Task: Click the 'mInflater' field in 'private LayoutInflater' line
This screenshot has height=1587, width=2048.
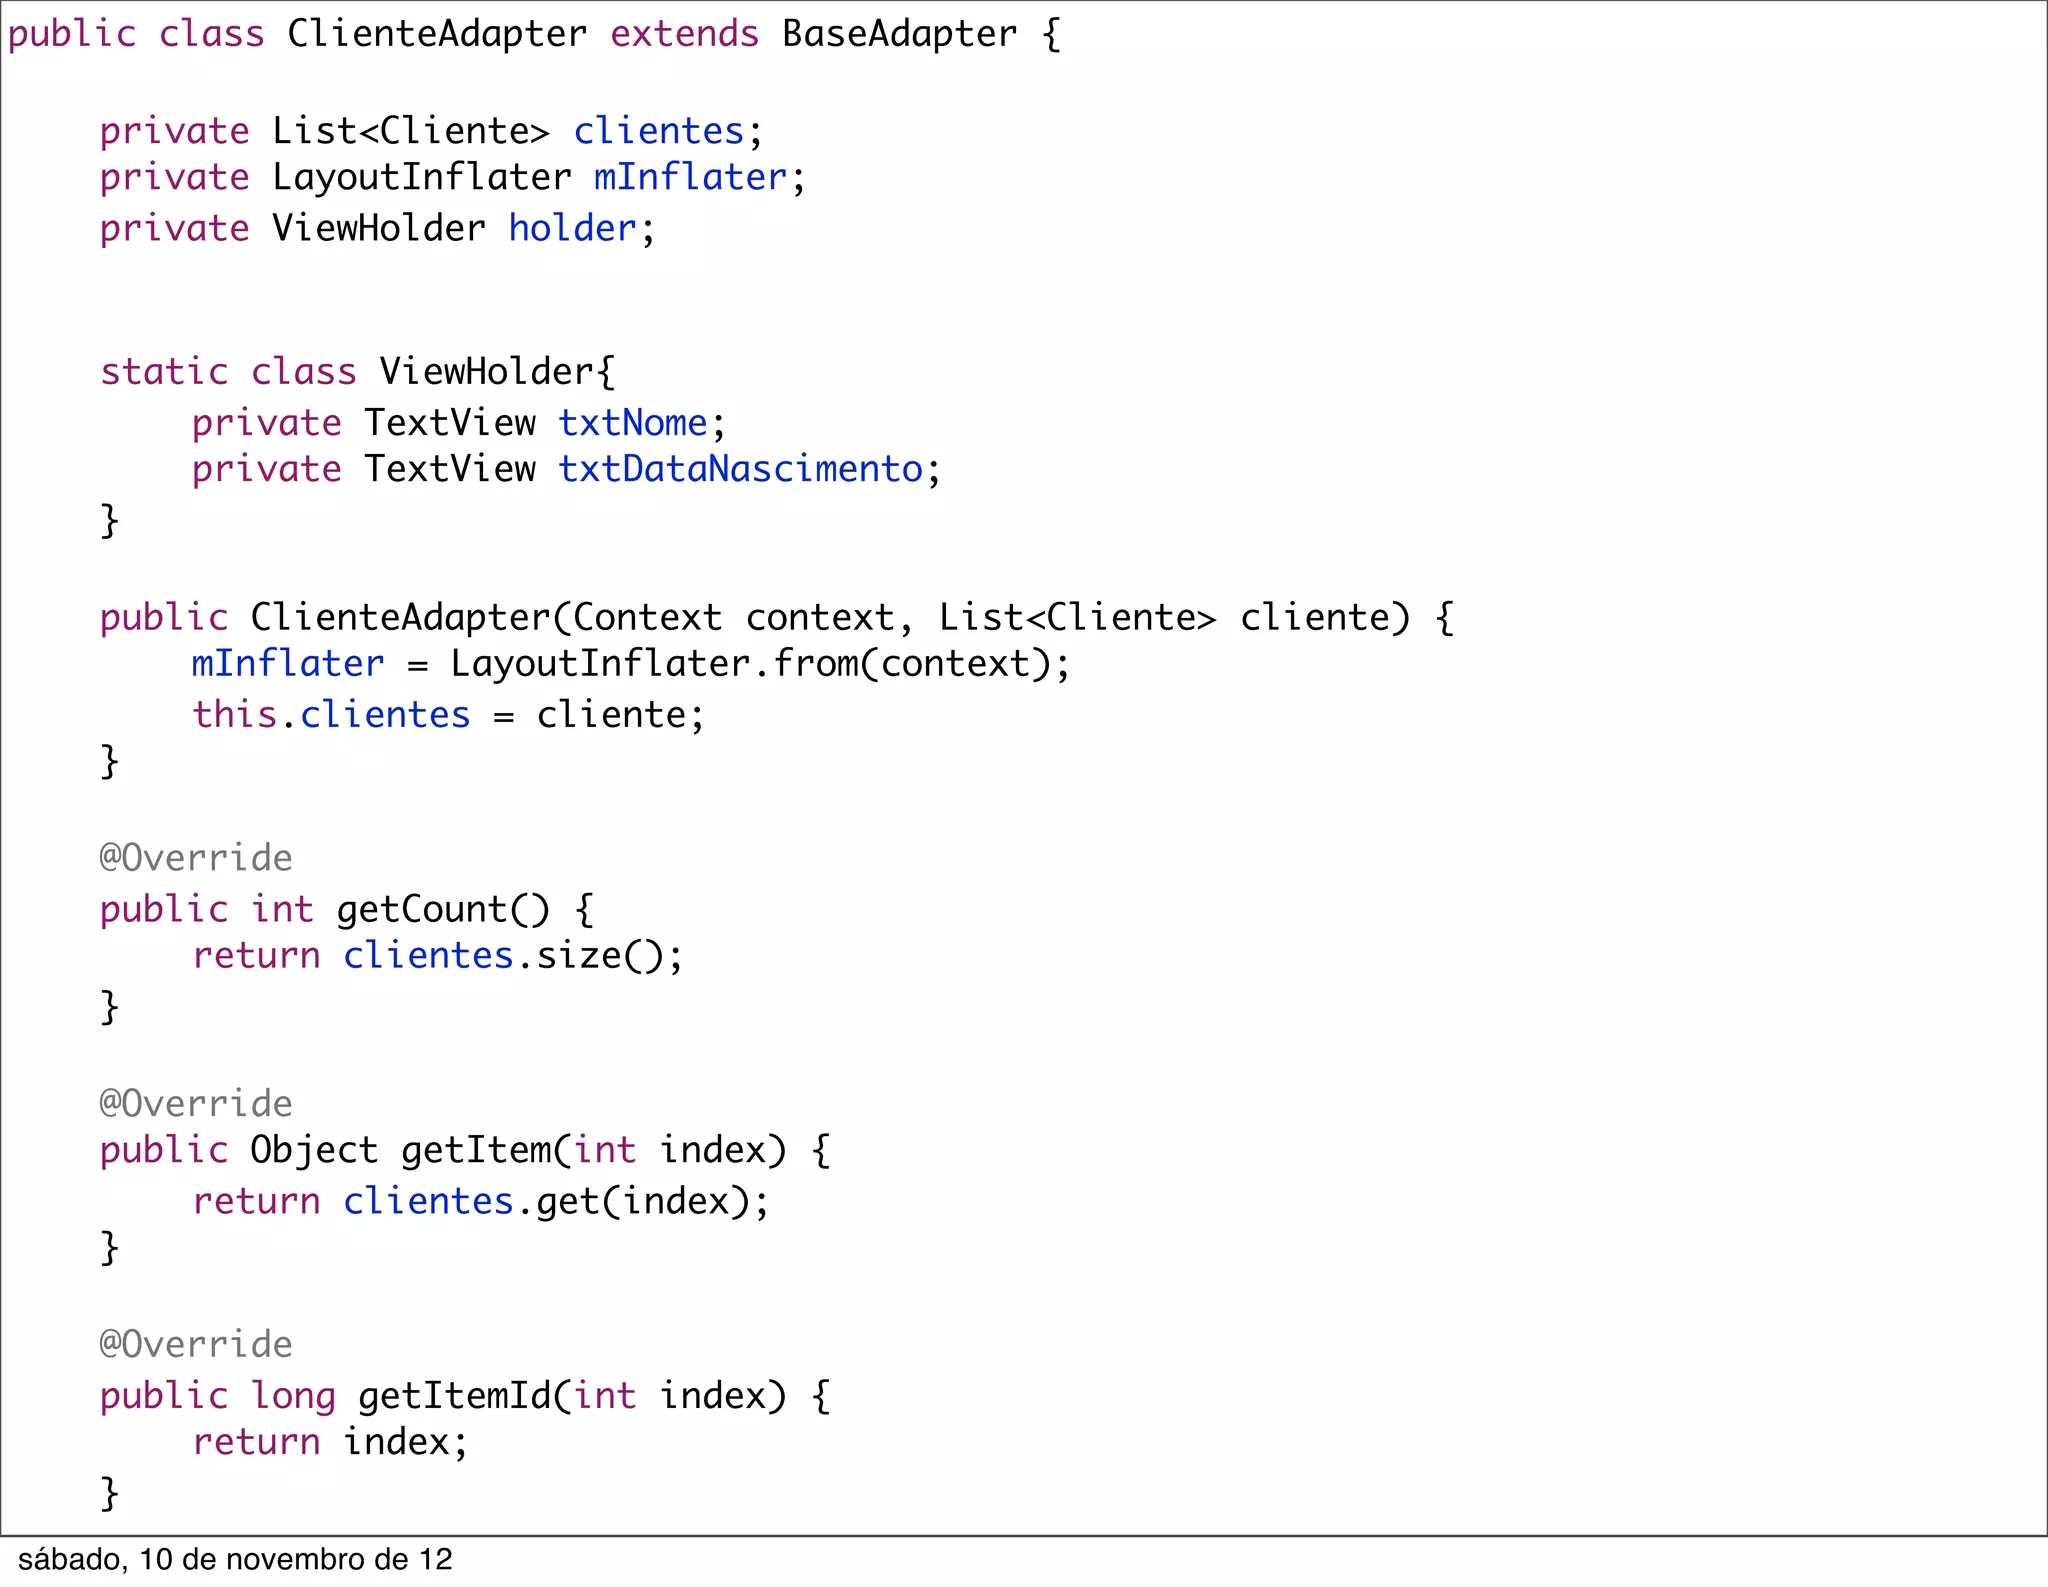Action: pyautogui.click(x=691, y=177)
